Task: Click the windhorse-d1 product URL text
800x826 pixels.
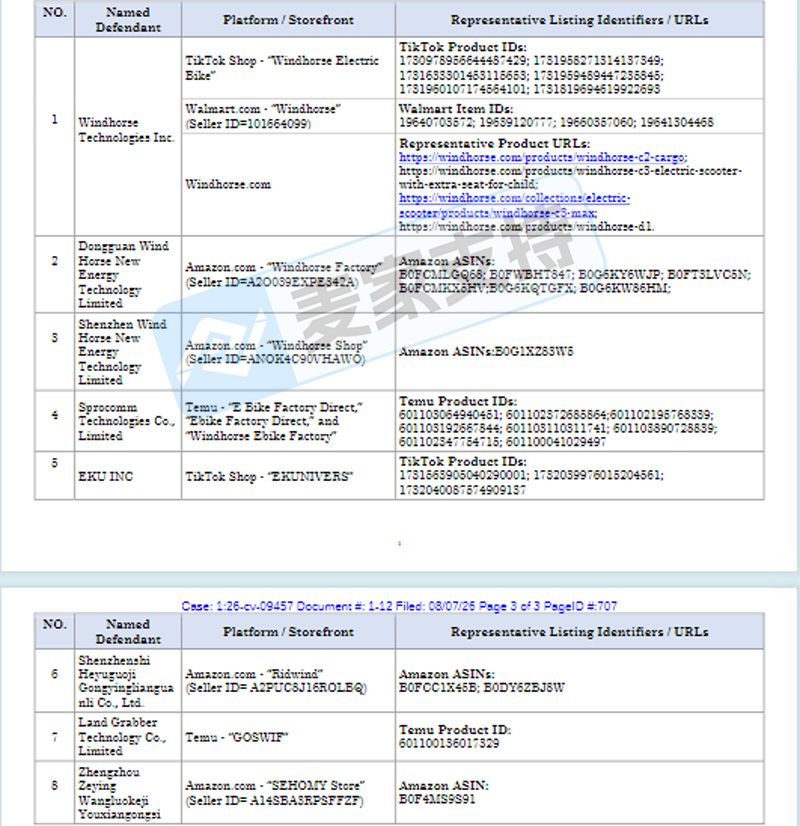Action: click(526, 227)
